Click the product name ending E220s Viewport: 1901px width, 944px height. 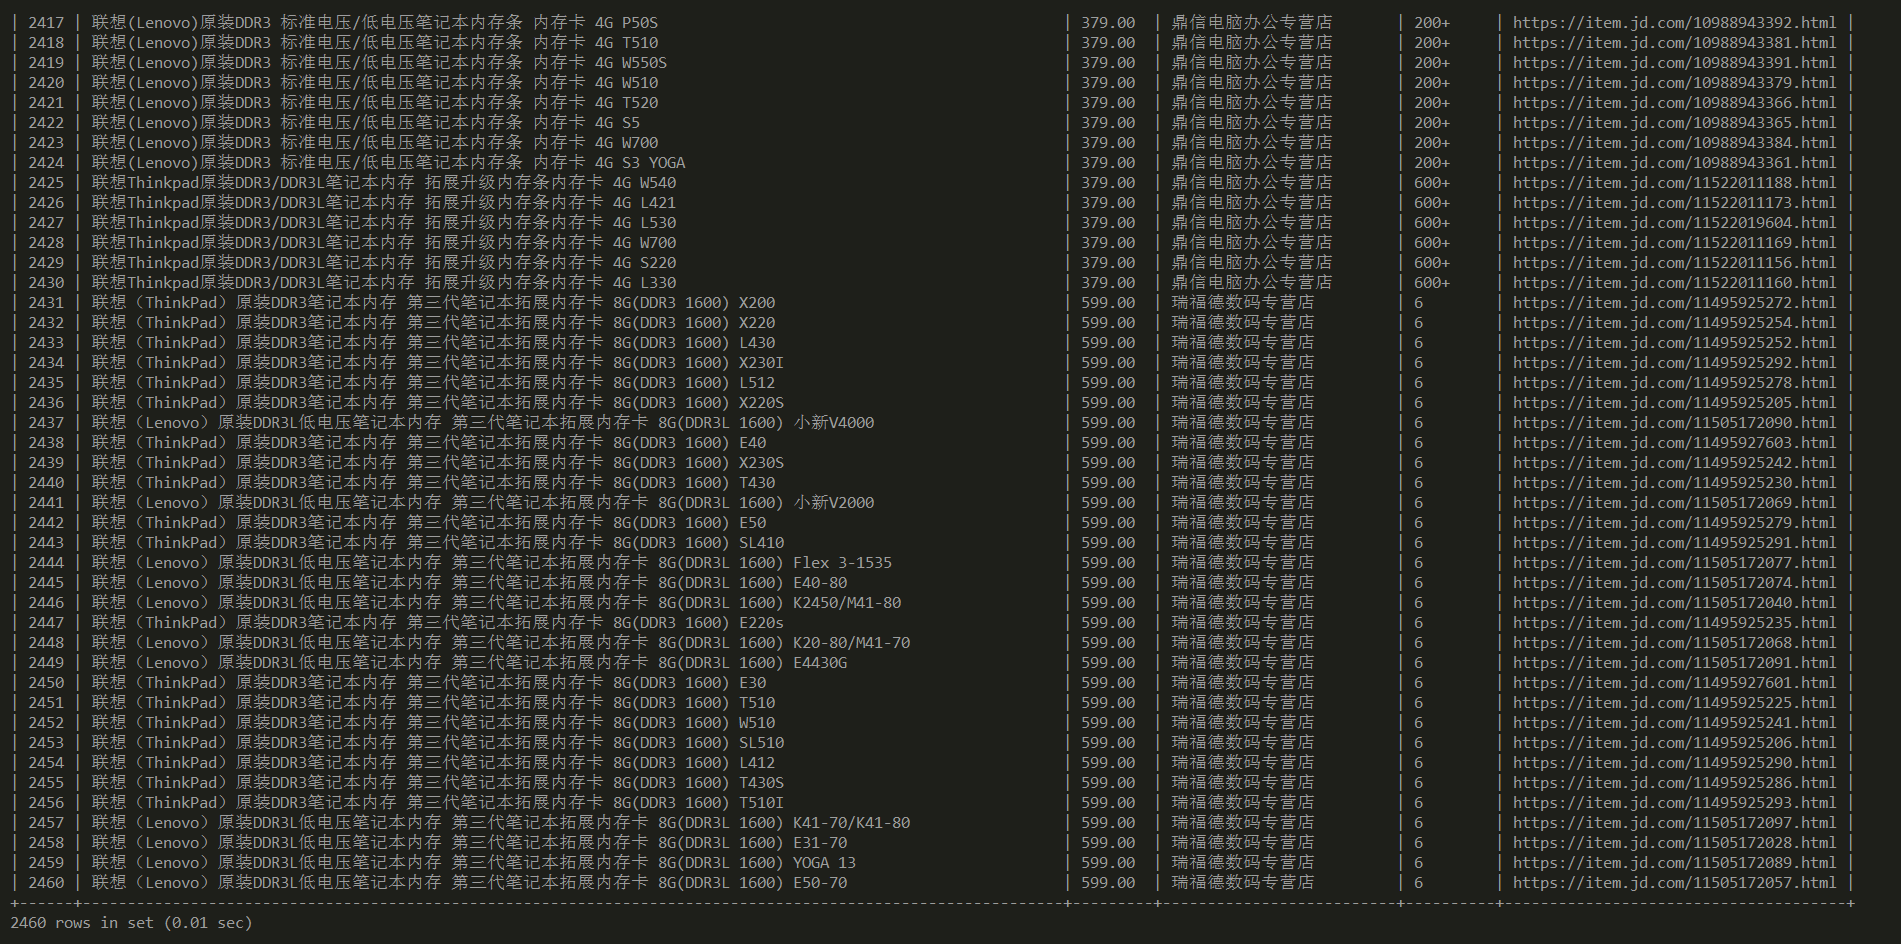point(438,622)
